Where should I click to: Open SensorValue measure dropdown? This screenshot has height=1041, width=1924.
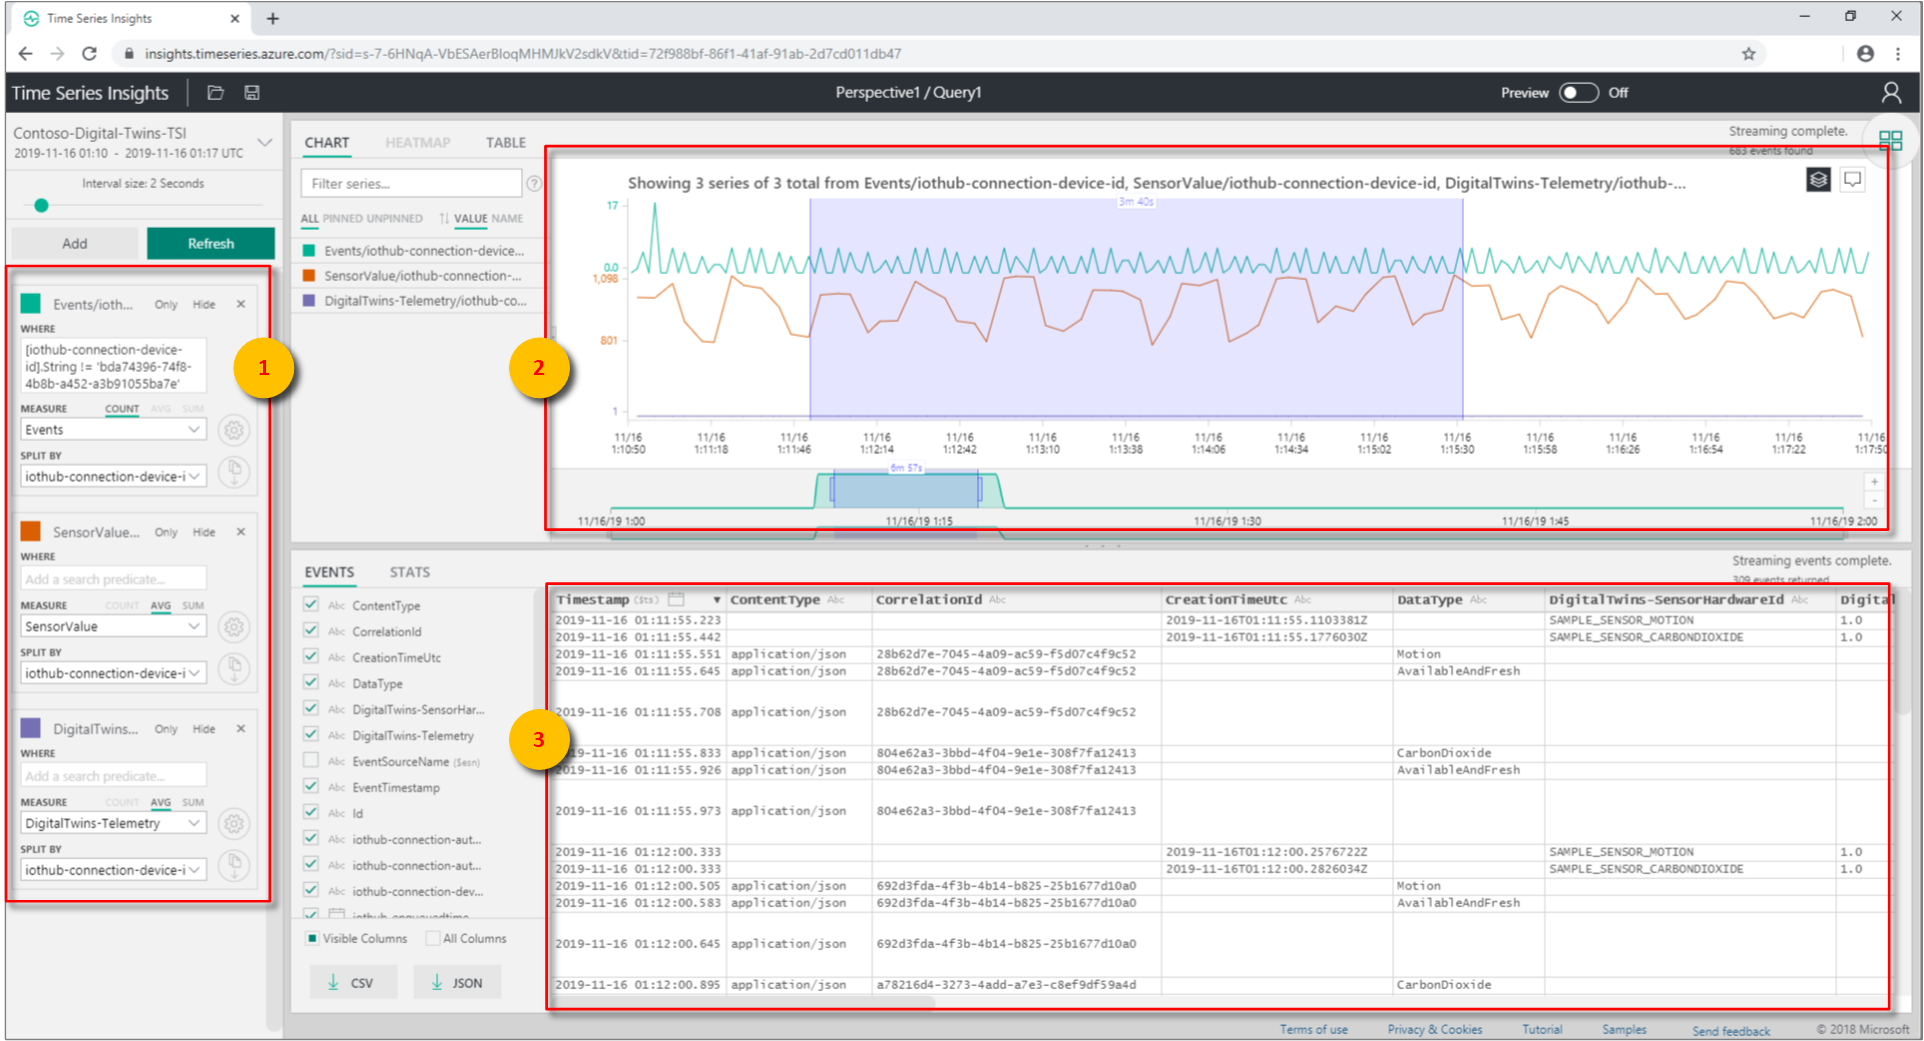(113, 627)
